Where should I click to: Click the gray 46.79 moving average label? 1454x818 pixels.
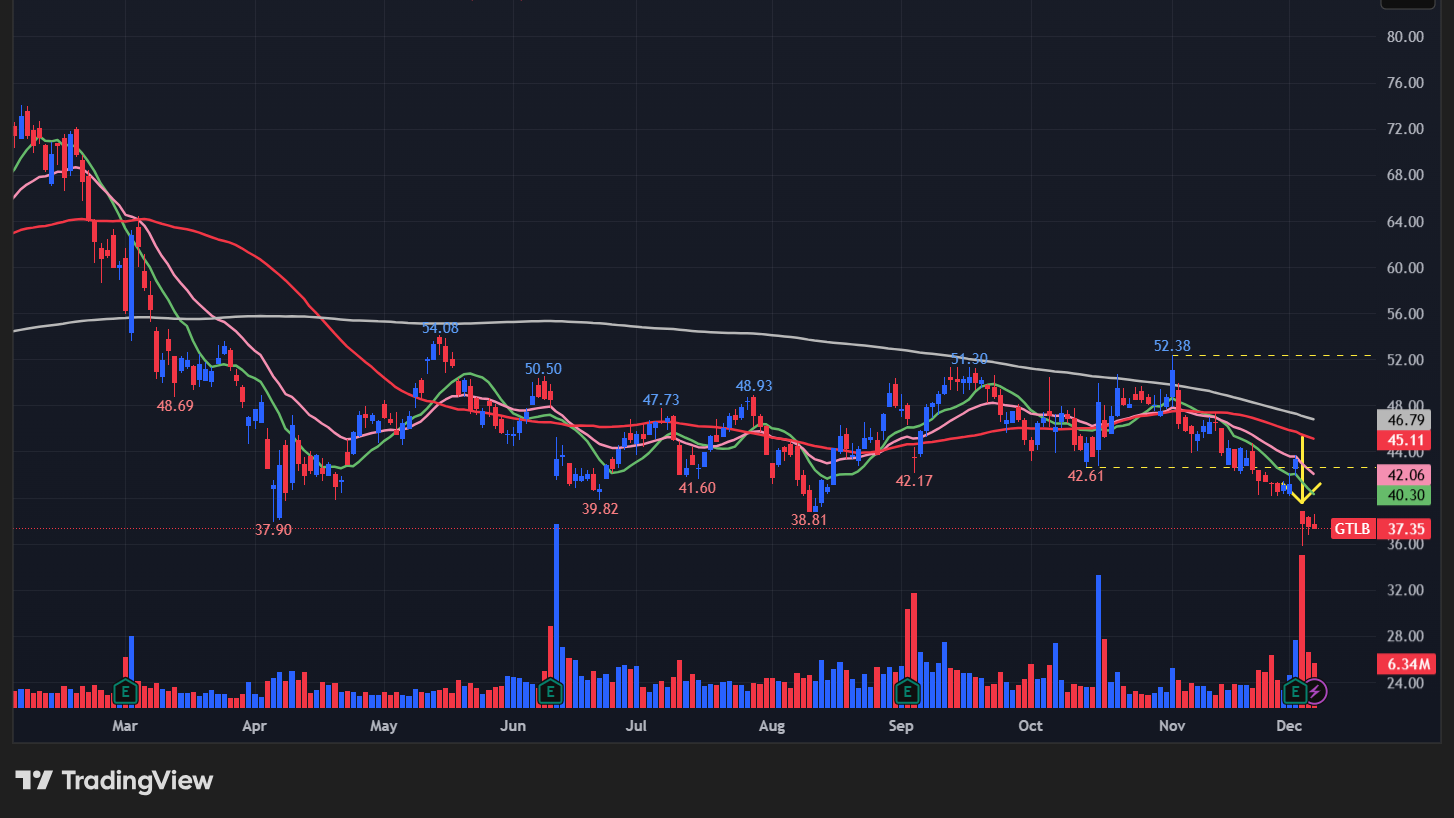pyautogui.click(x=1405, y=420)
